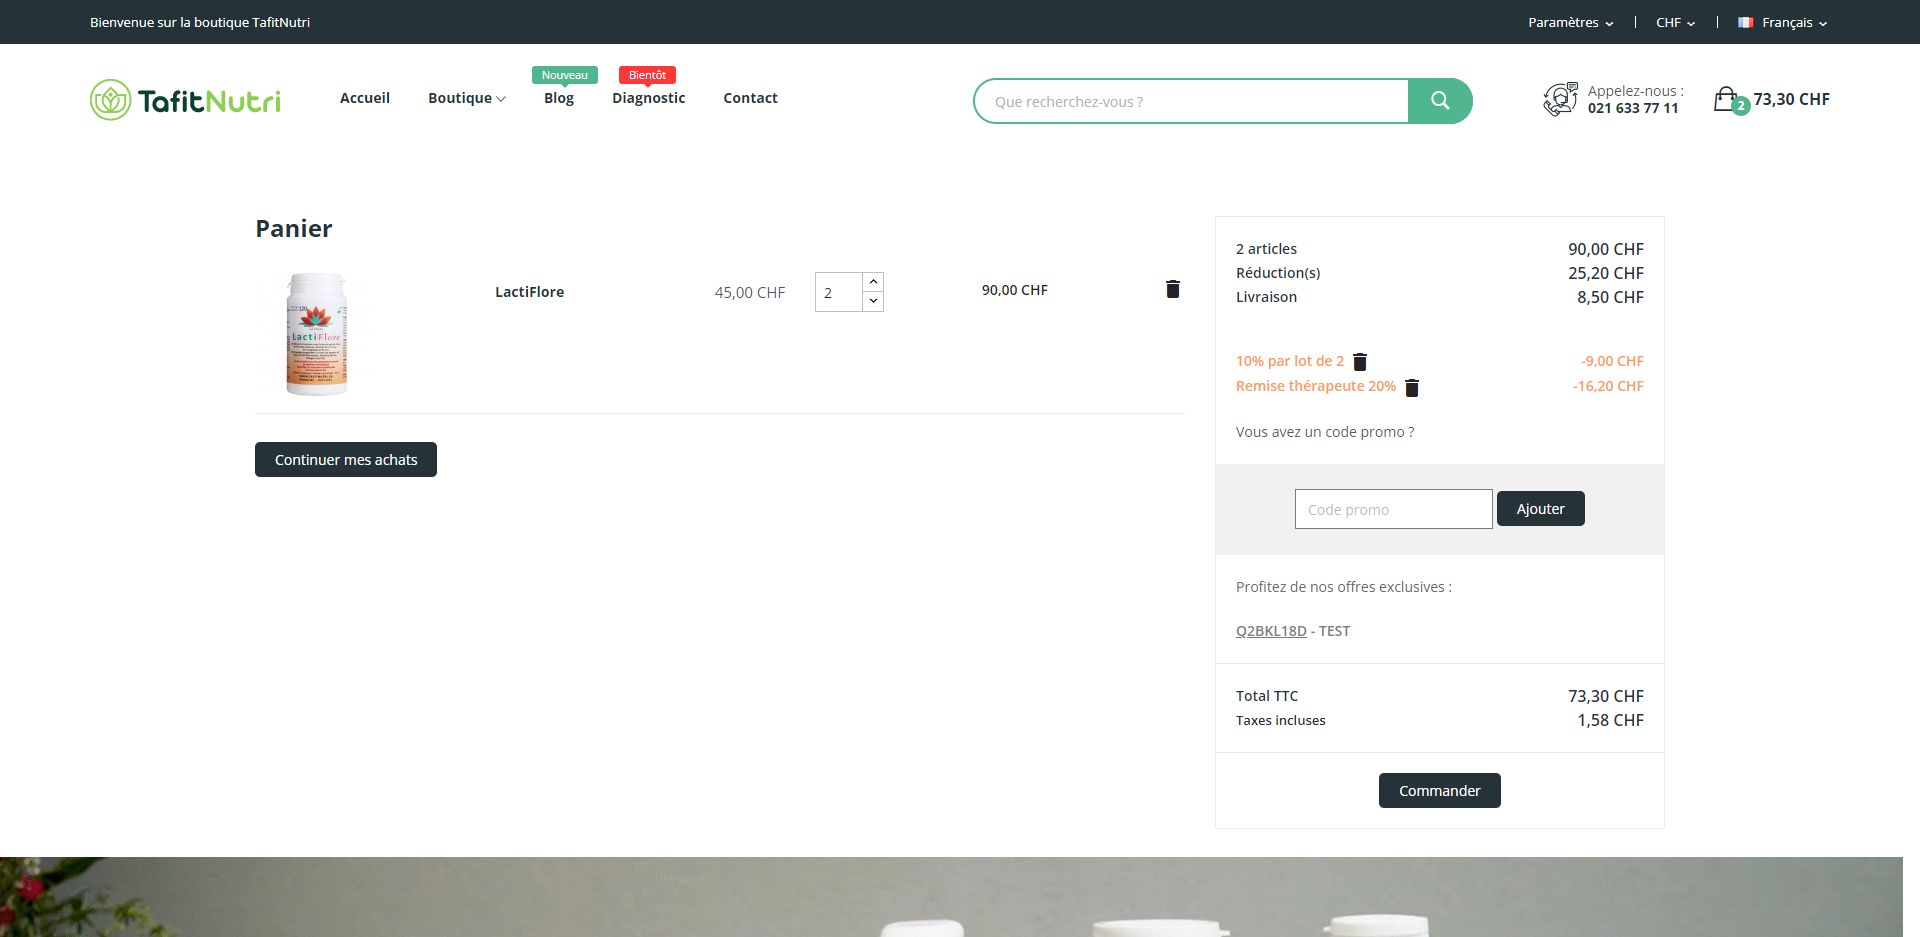Open the Diagnostic menu item
Screen dimensions: 1920x937
coord(649,98)
